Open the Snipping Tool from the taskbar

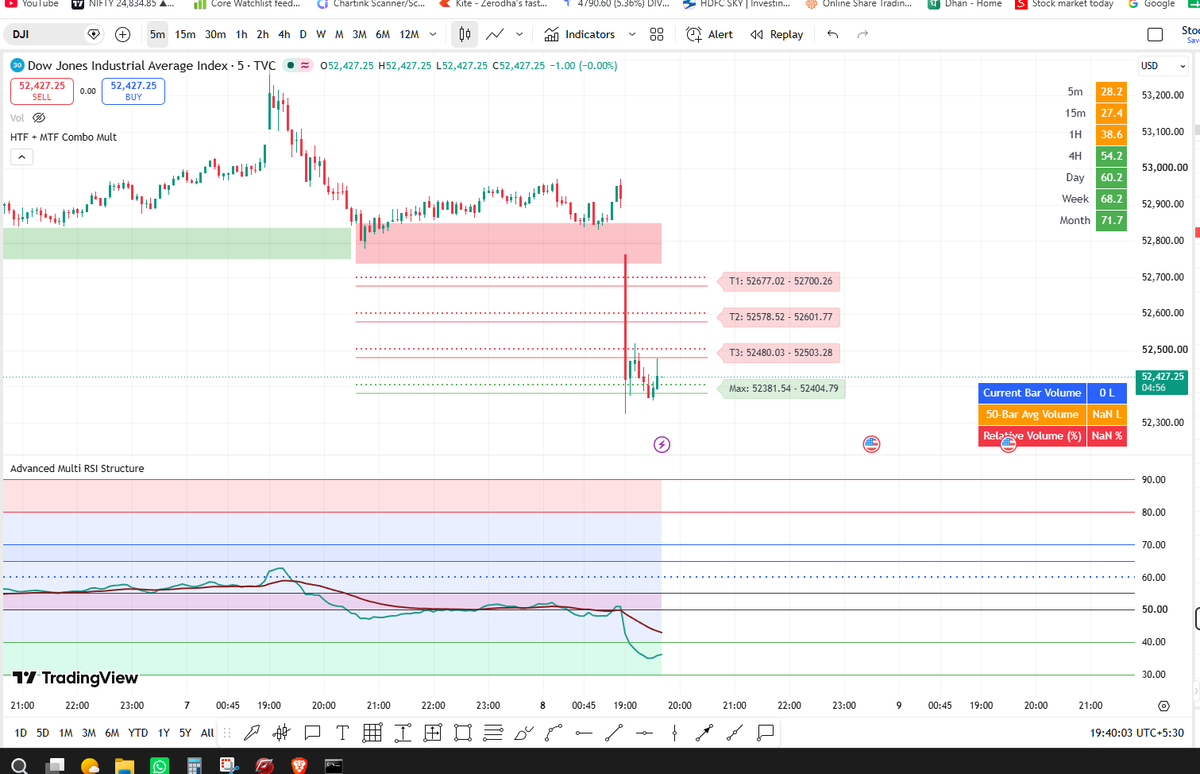pos(229,765)
